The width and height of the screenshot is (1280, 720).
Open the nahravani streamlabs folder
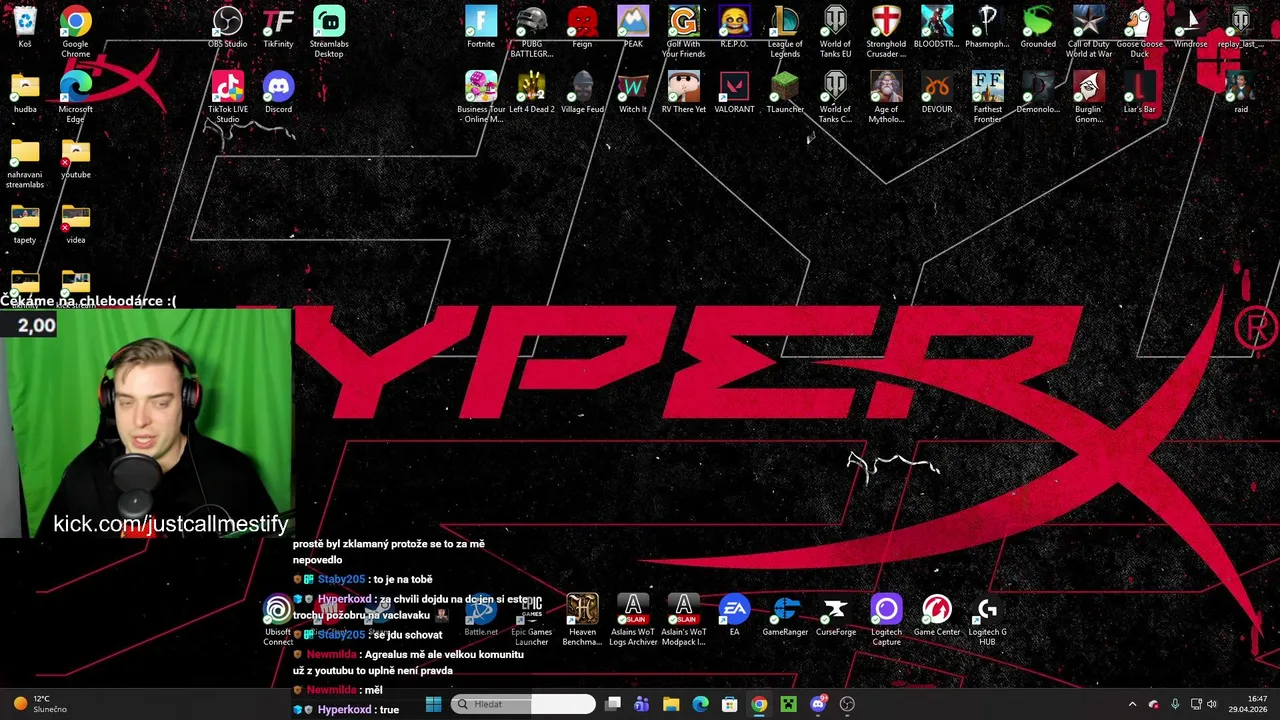(25, 163)
